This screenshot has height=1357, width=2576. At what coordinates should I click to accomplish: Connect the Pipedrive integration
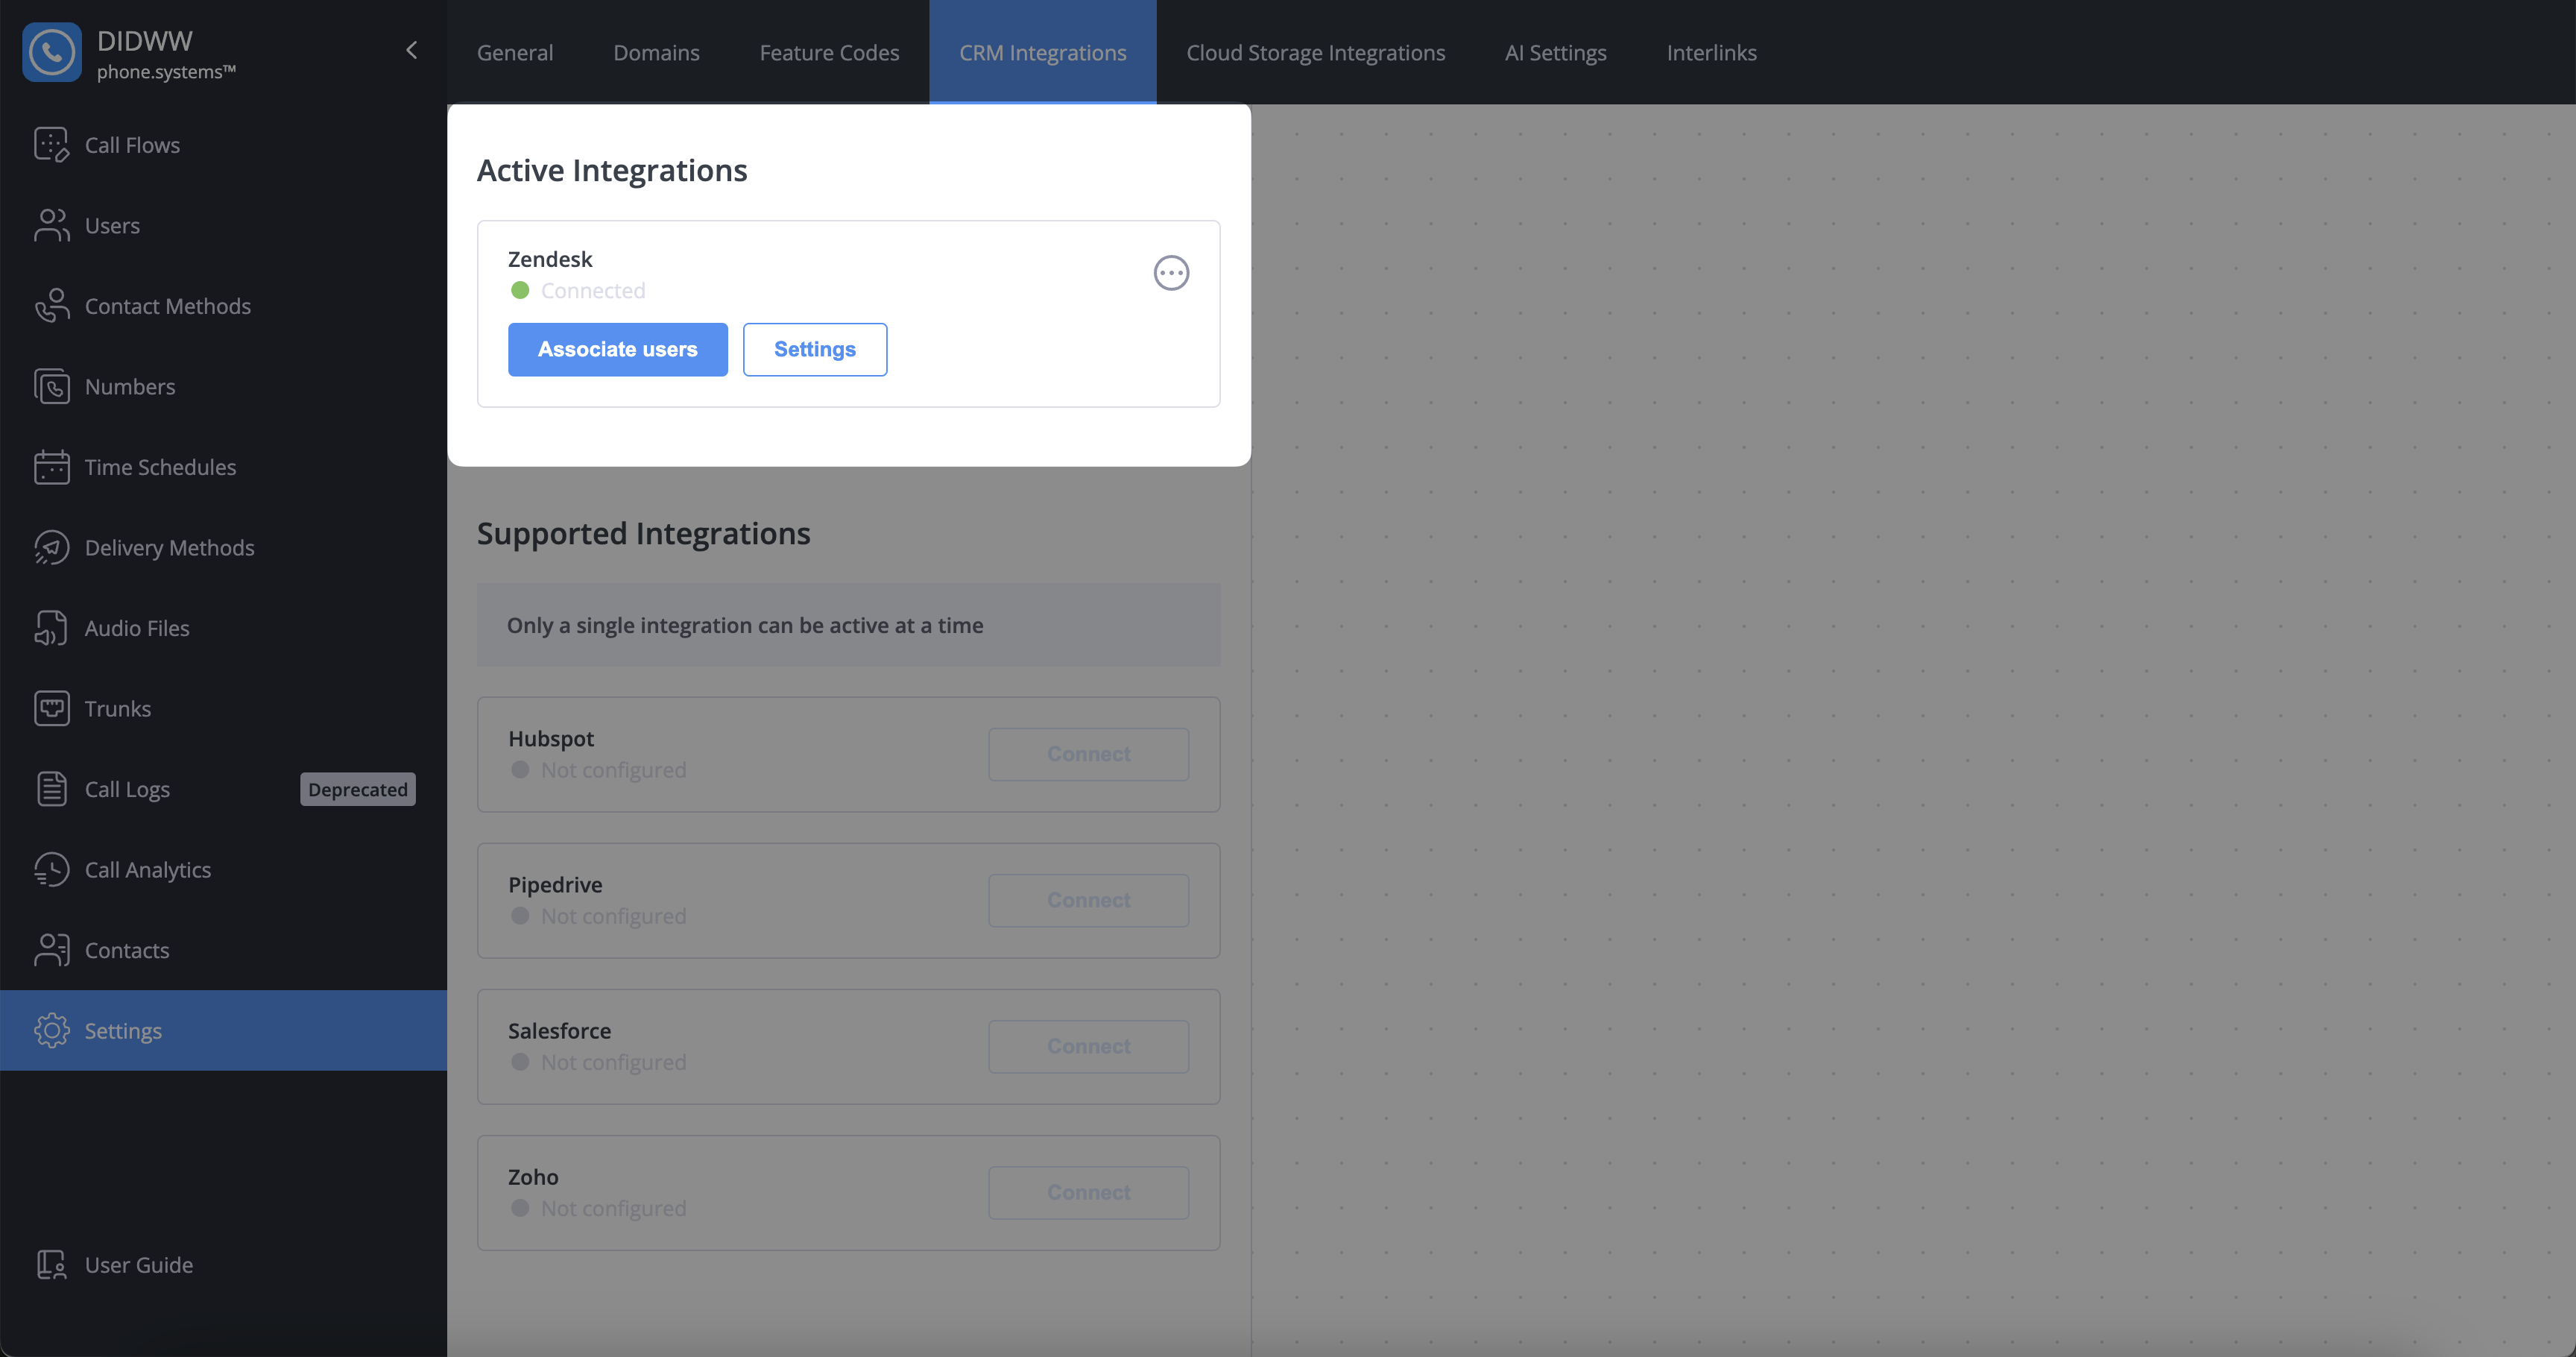pos(1088,900)
